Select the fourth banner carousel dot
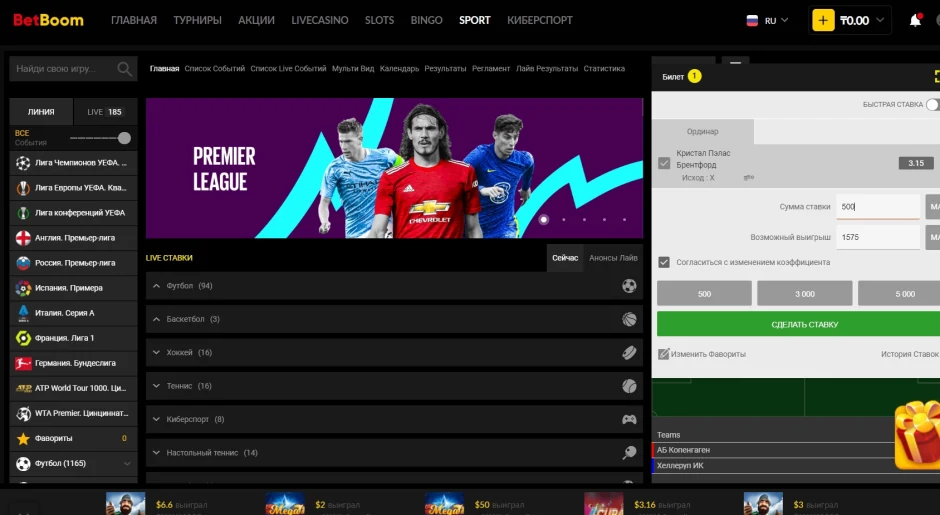Screen dimensions: 940x515 coord(604,219)
